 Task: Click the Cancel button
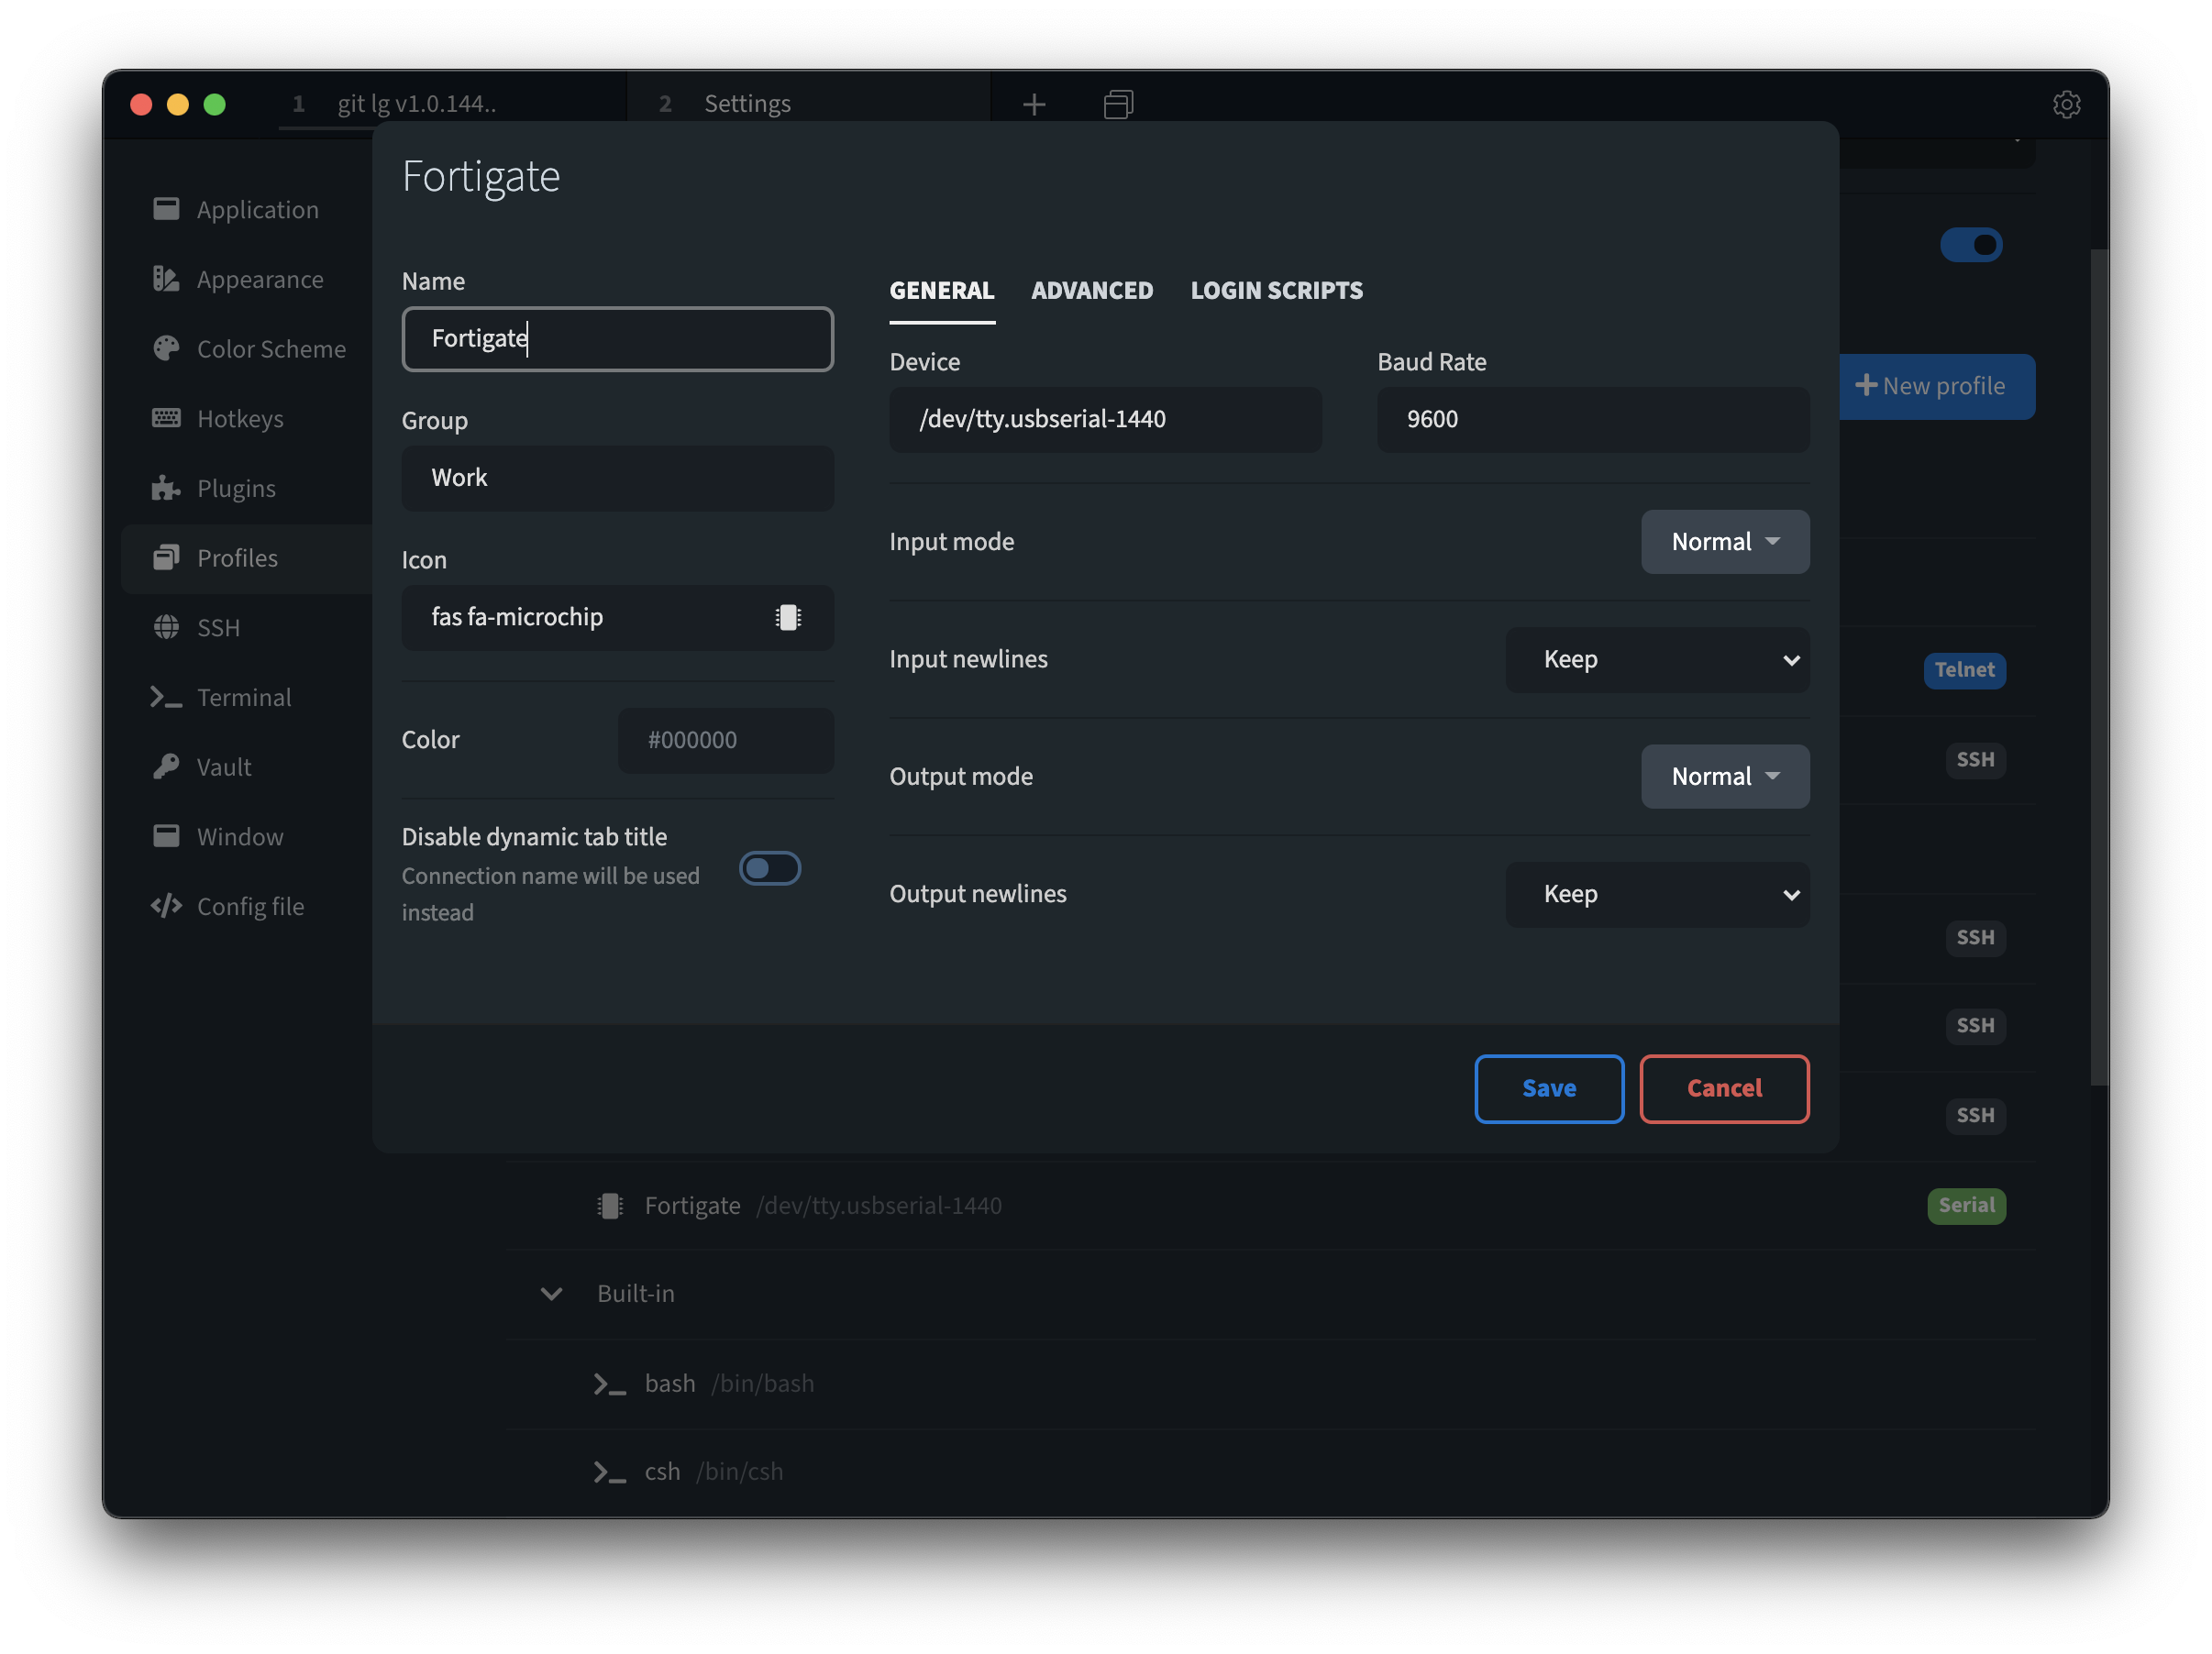pos(1724,1088)
